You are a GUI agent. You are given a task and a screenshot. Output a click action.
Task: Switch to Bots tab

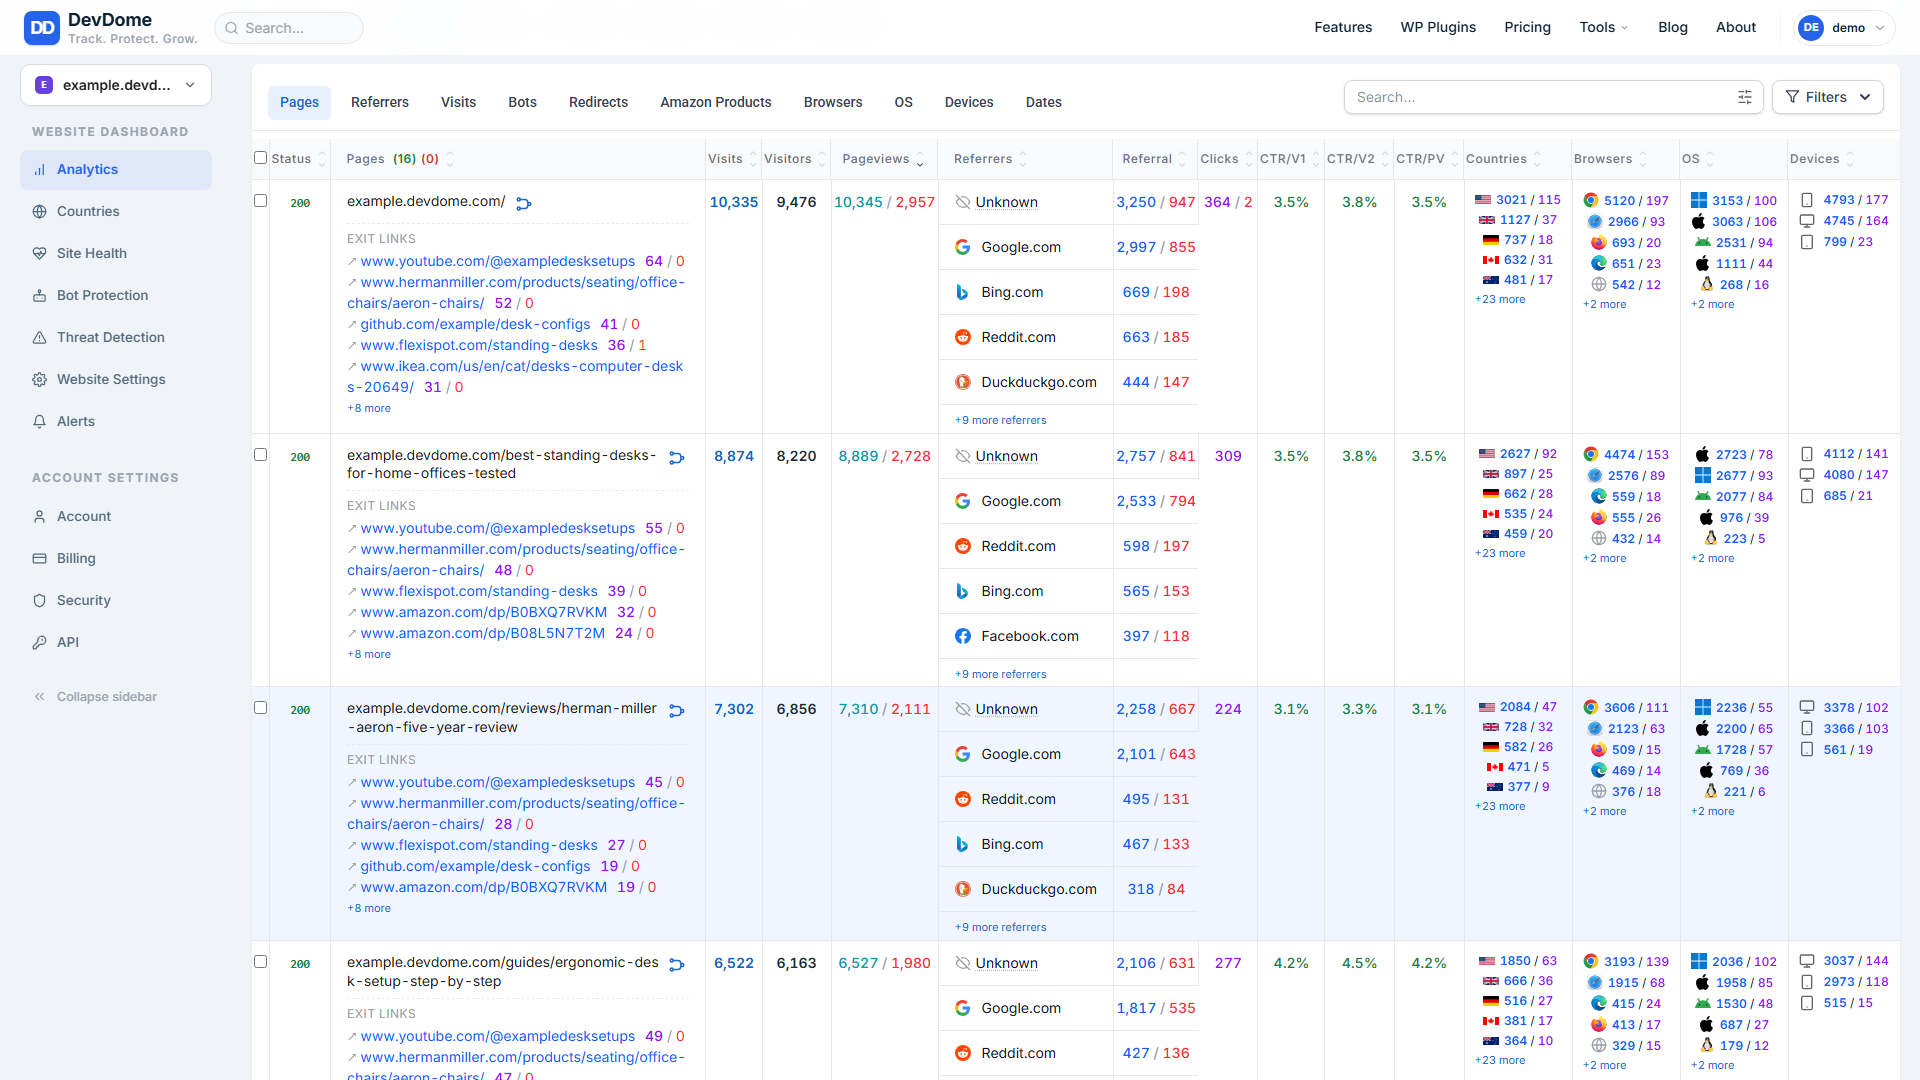[522, 102]
